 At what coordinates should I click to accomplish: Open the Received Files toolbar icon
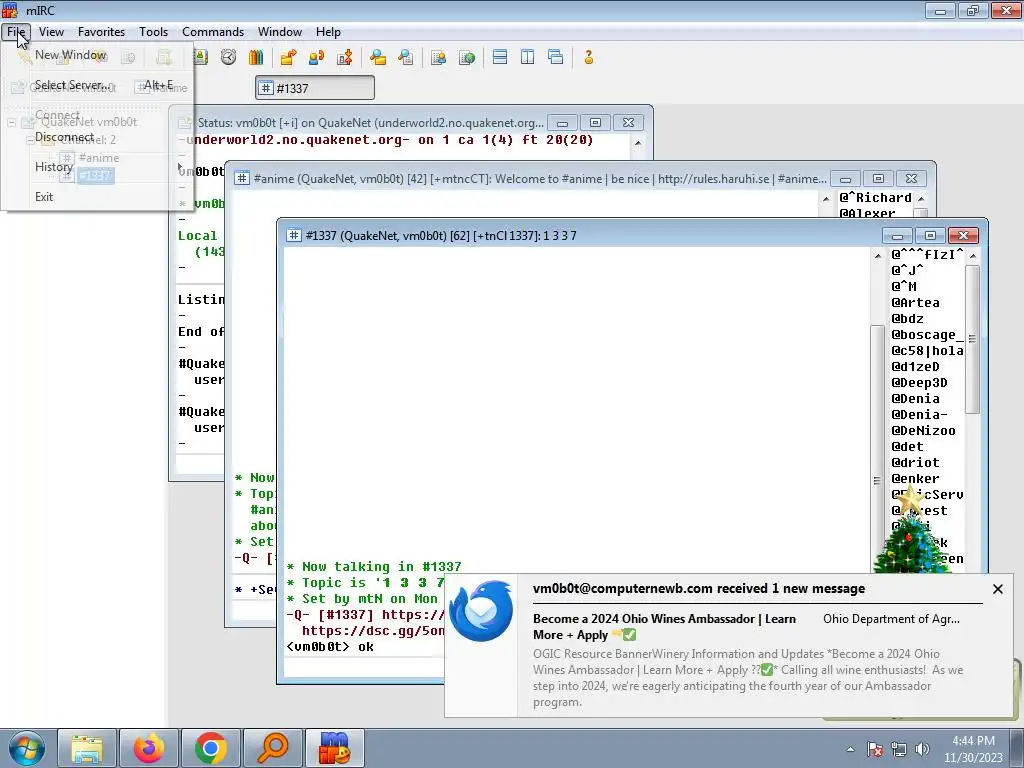[377, 57]
